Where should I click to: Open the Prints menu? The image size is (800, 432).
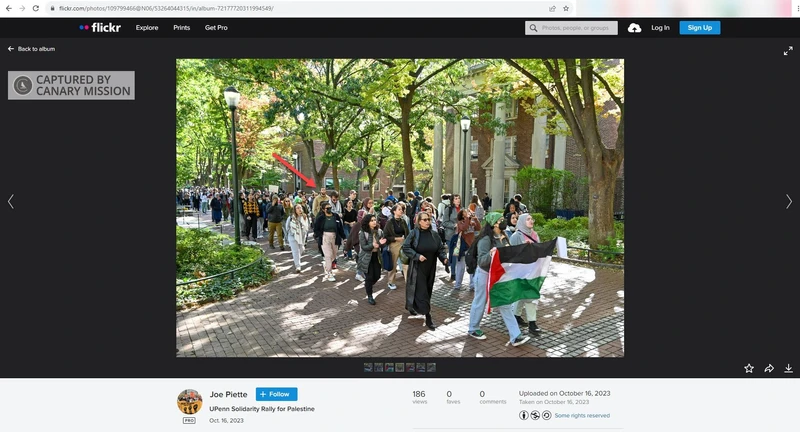(181, 28)
